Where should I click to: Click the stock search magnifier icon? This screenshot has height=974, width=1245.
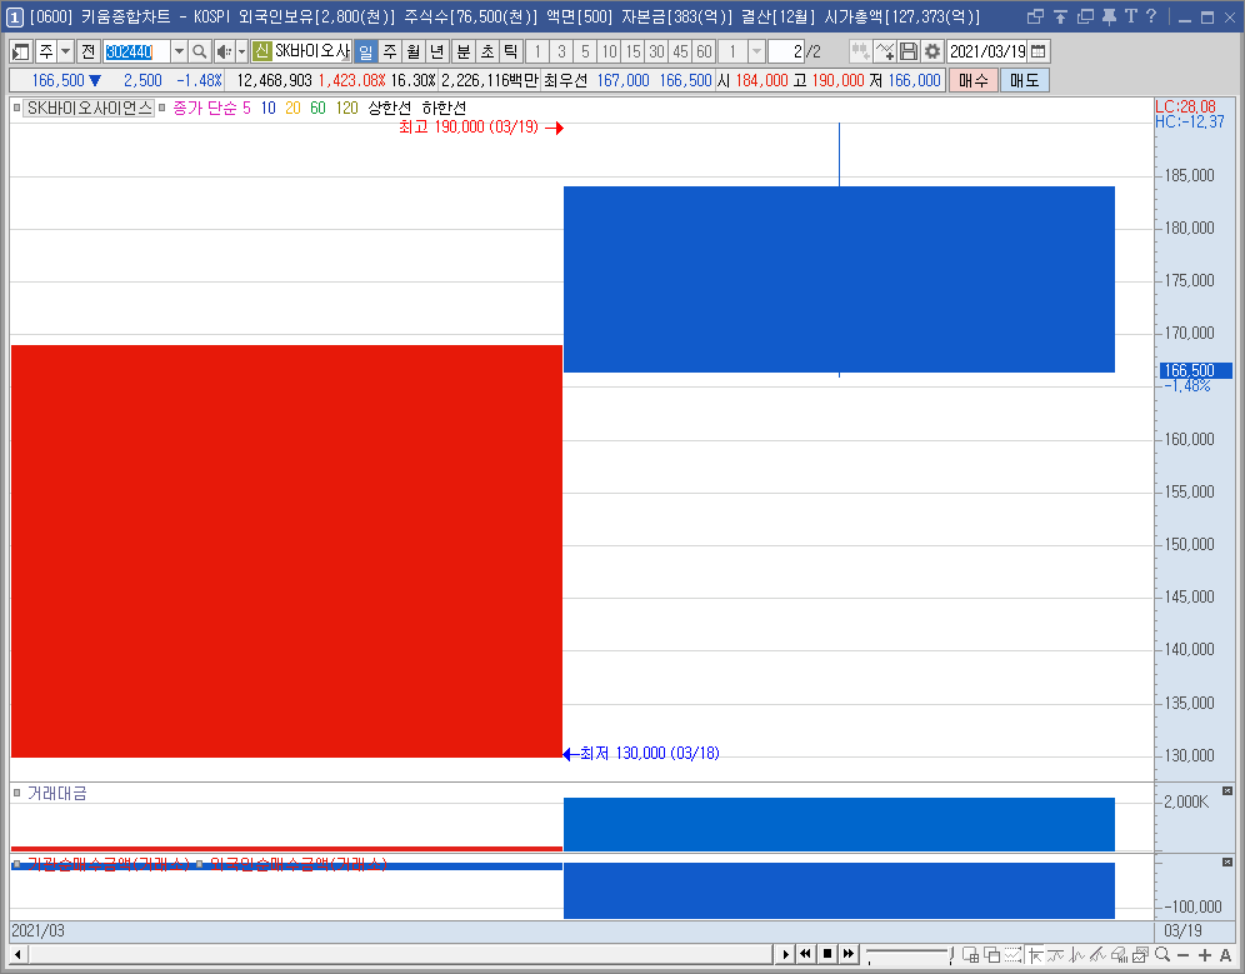pos(200,51)
